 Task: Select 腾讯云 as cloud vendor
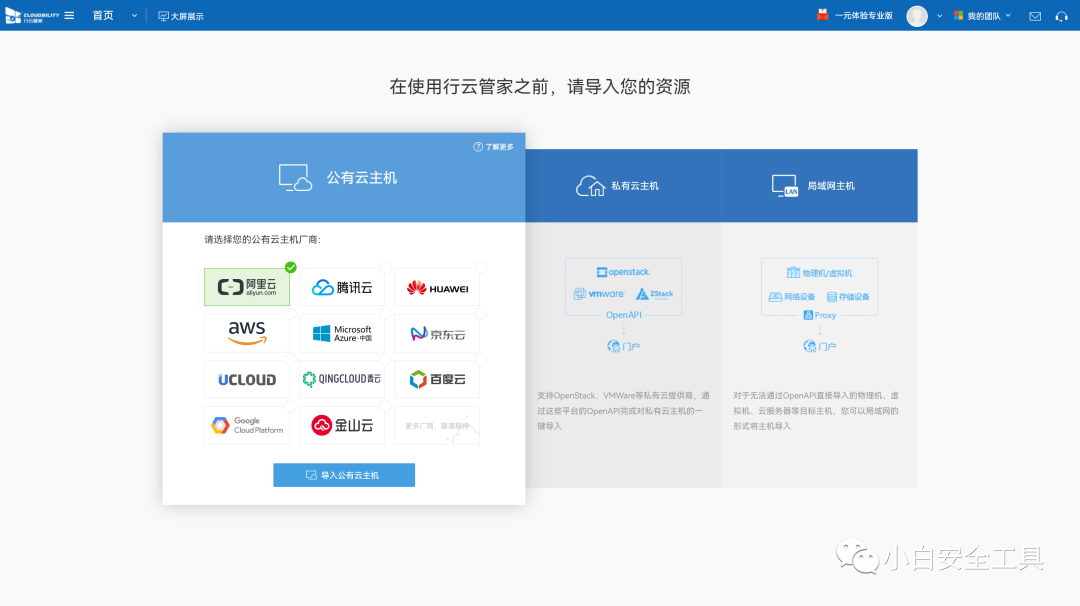[x=342, y=287]
